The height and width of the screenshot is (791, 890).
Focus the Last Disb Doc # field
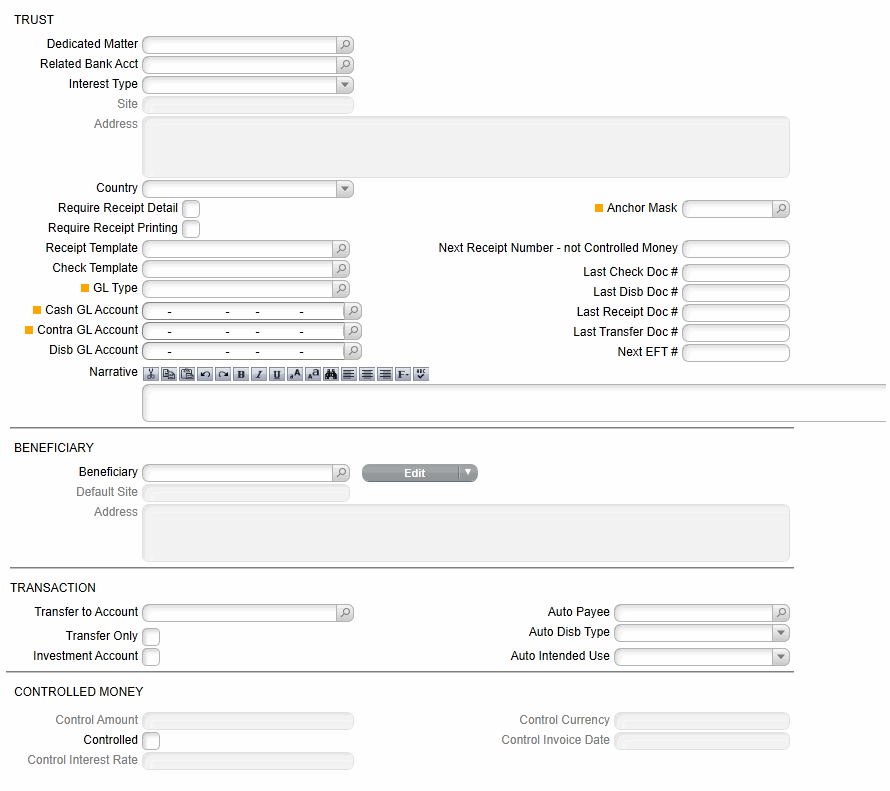pos(736,292)
